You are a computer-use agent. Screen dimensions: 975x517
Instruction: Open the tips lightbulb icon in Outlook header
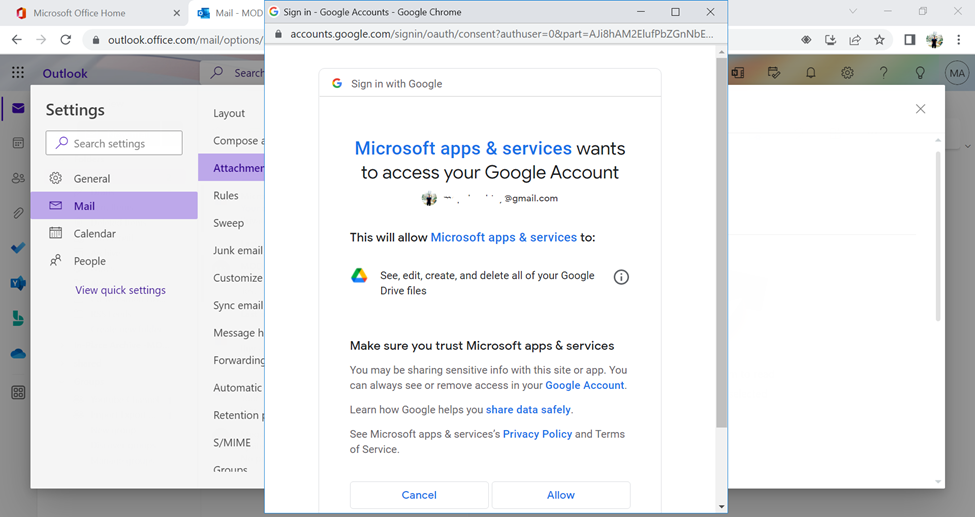[920, 73]
